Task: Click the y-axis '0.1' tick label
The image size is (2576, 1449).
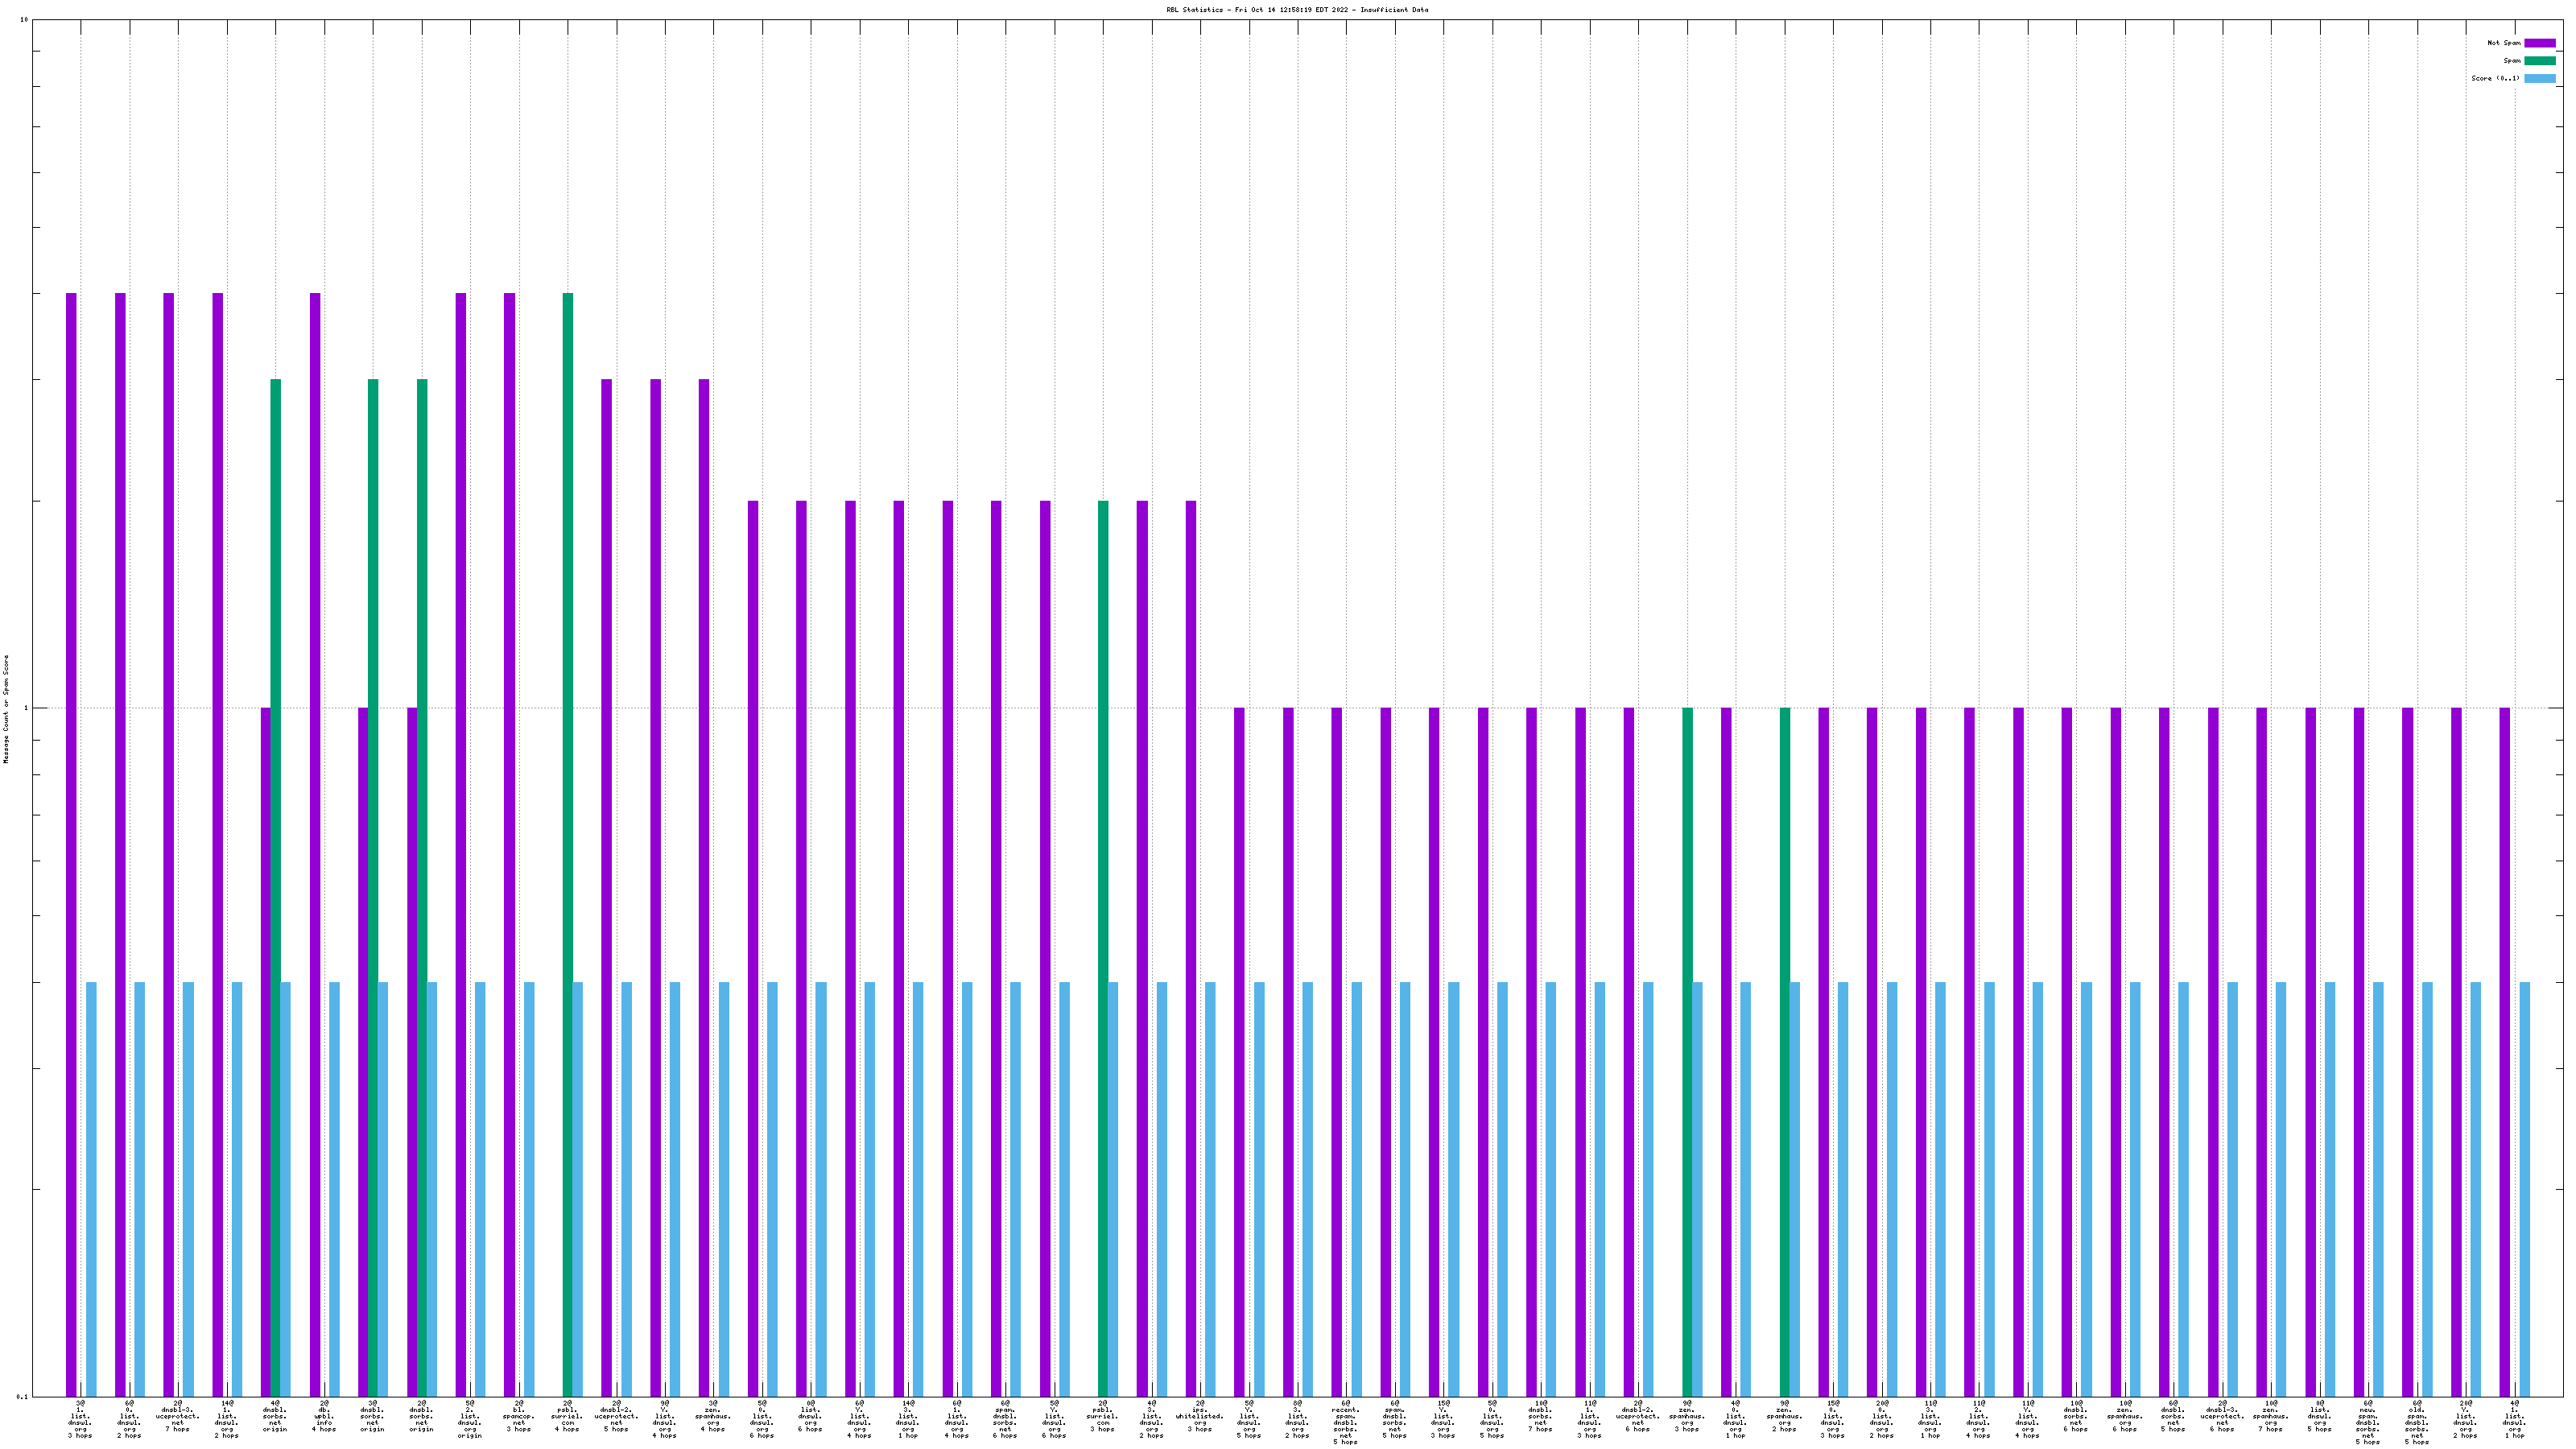Action: point(21,1397)
